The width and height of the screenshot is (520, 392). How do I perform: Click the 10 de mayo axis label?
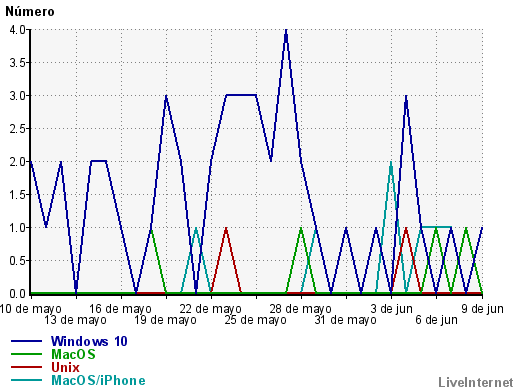click(x=31, y=309)
